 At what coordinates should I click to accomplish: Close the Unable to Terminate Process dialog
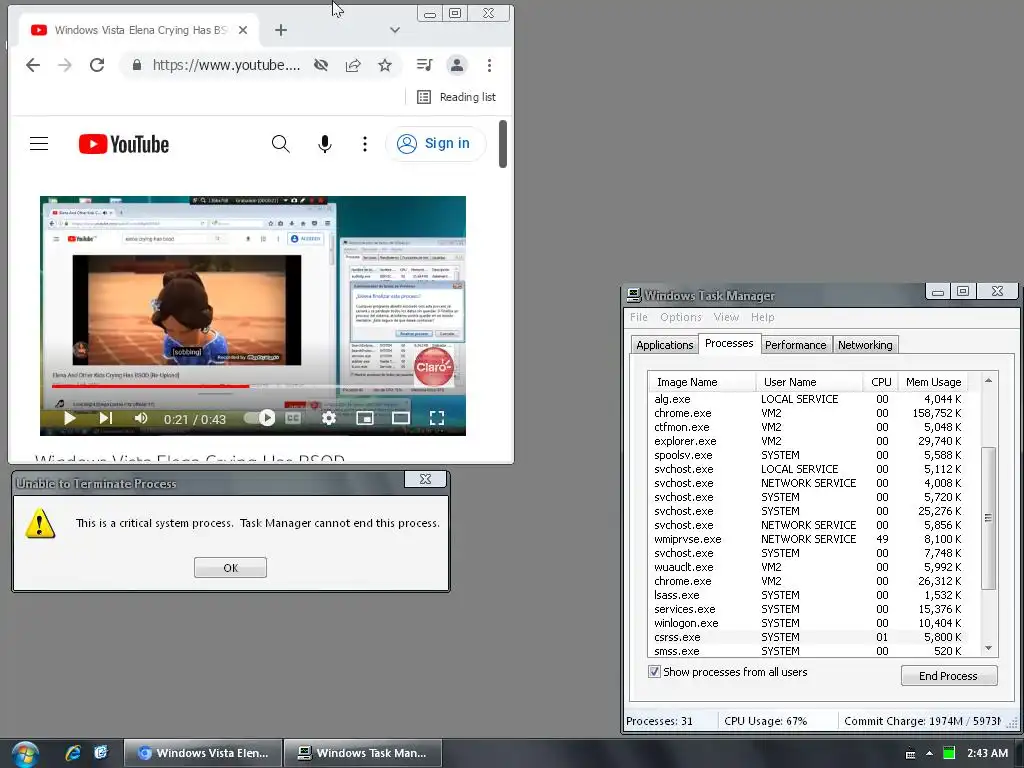(x=425, y=479)
